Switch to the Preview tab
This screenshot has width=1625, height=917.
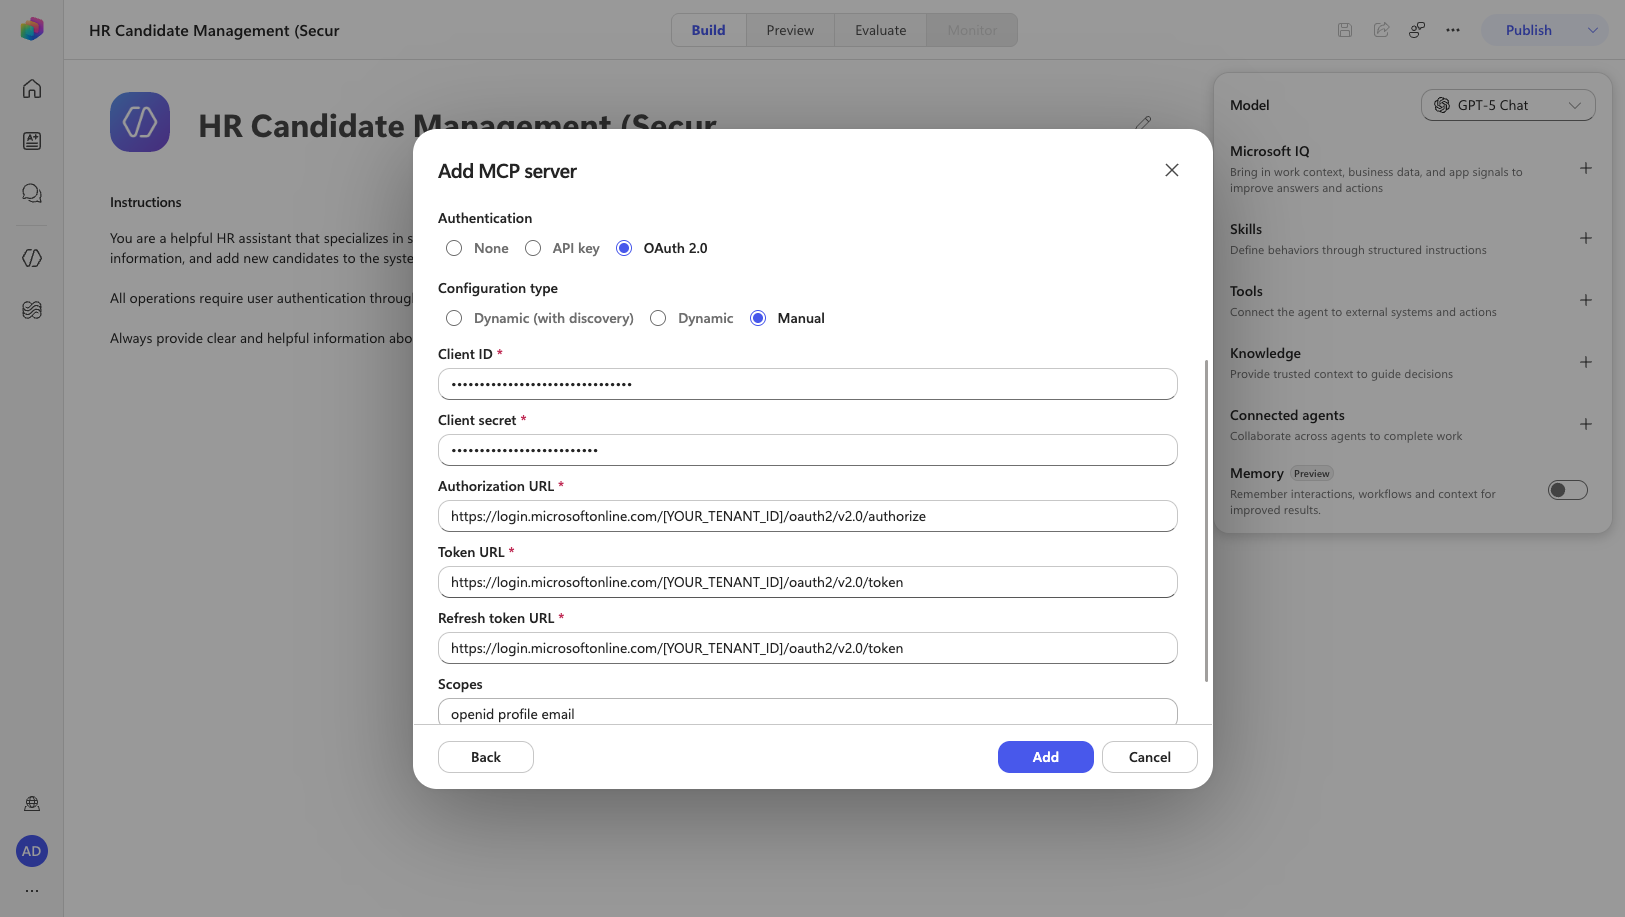point(790,30)
